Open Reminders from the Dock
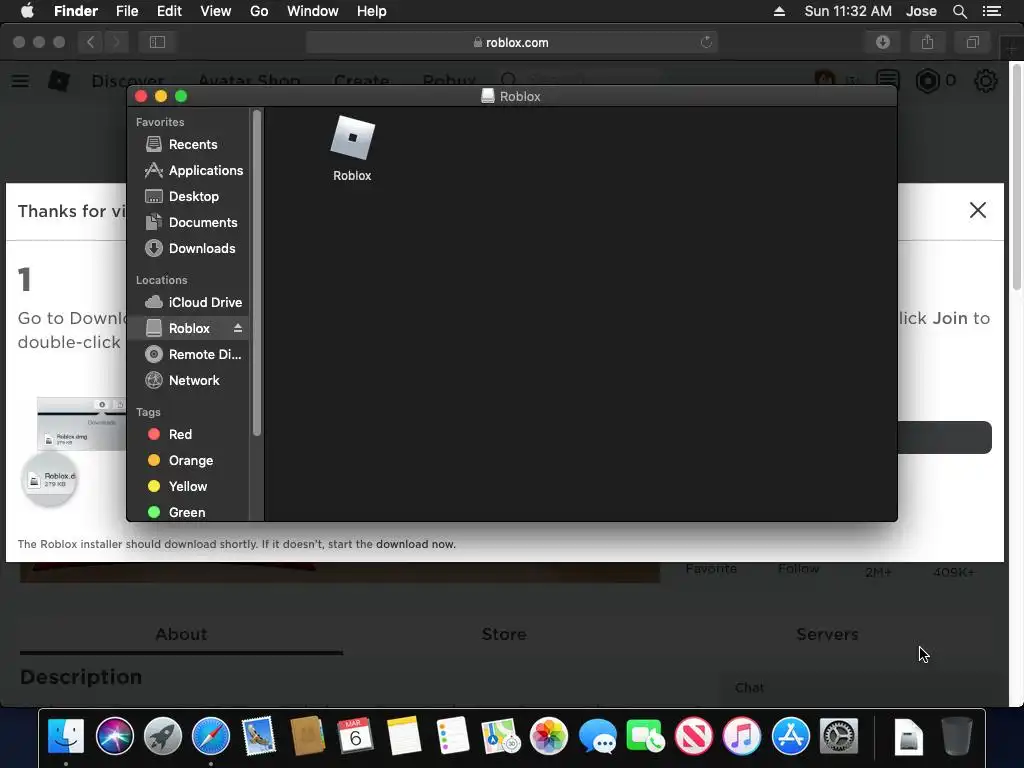This screenshot has height=768, width=1024. 452,736
